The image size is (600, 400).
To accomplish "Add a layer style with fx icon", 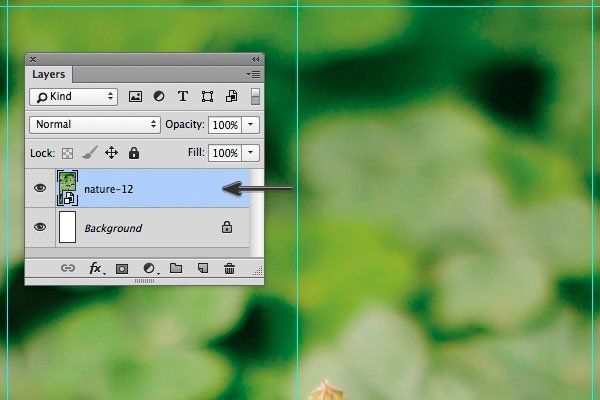I will [95, 268].
